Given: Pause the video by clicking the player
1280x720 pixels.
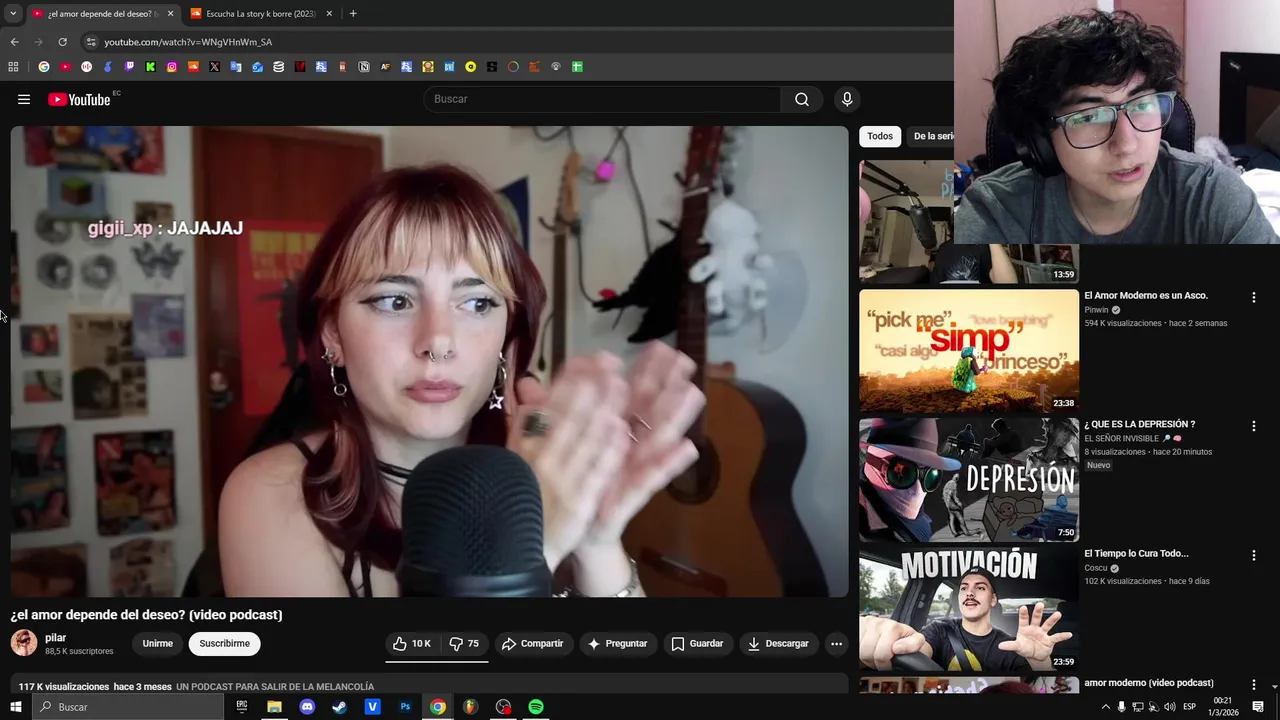Looking at the screenshot, I should click(x=429, y=361).
